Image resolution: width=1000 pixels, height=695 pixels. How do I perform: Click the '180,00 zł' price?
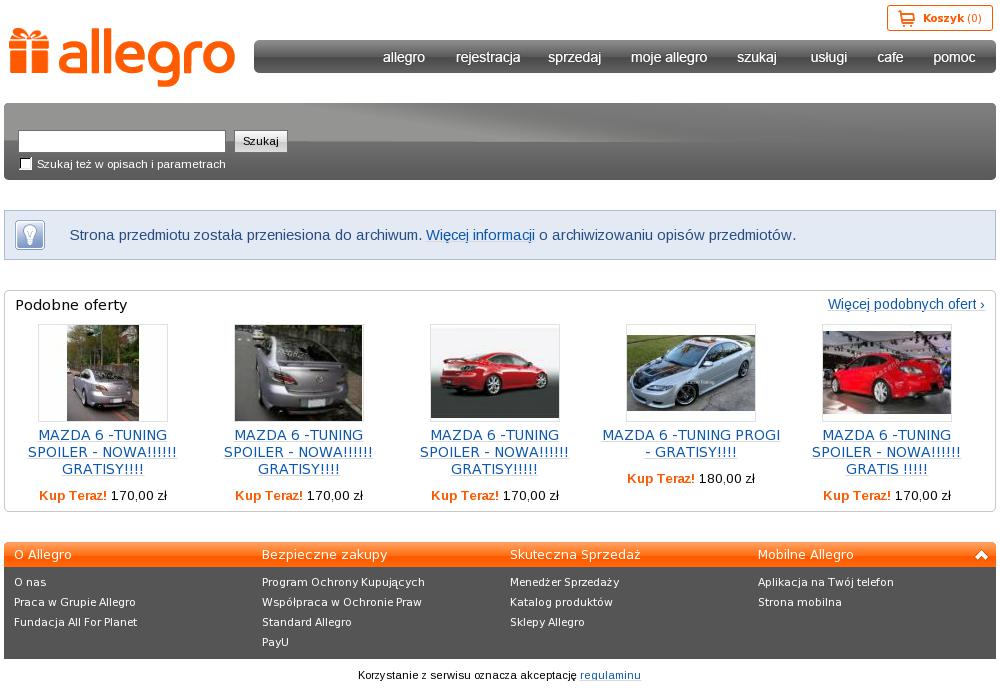(726, 479)
